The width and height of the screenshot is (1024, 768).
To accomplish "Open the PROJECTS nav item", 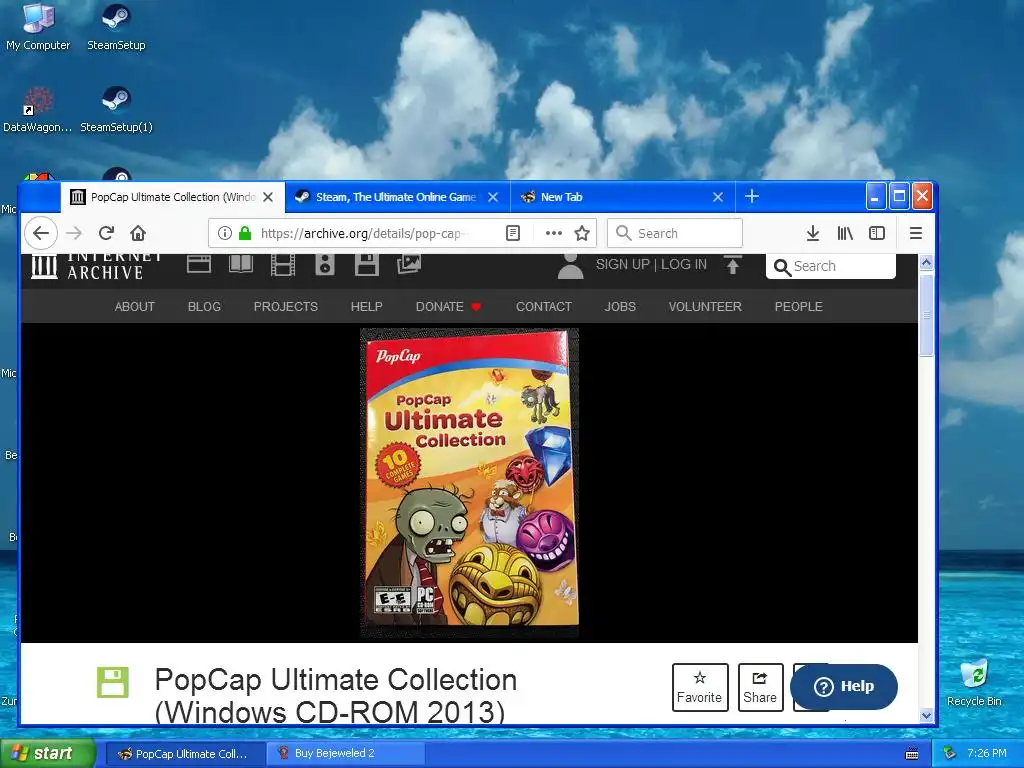I will [285, 306].
